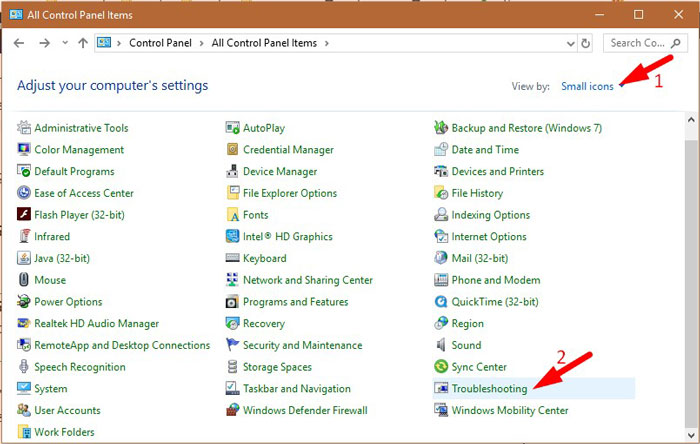Expand chevron after All Control Panel Items
This screenshot has height=444, width=700.
(327, 43)
